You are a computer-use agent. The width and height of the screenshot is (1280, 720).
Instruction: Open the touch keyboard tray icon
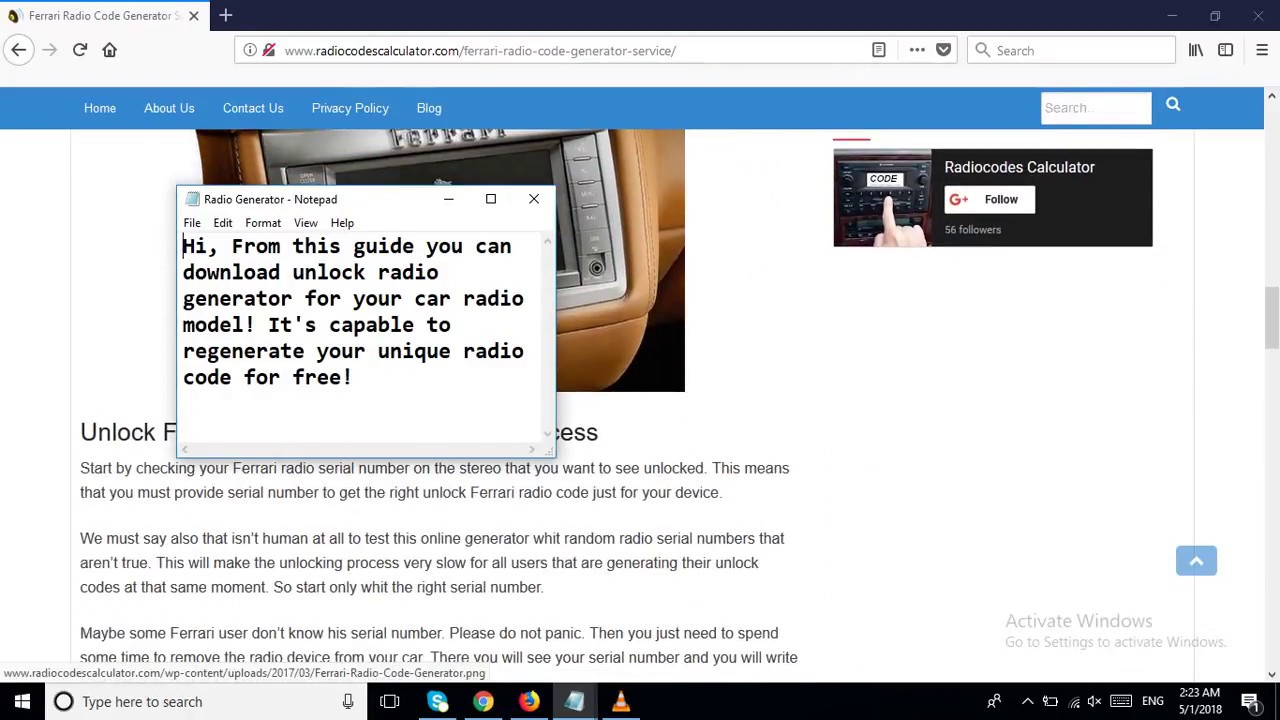[1121, 702]
